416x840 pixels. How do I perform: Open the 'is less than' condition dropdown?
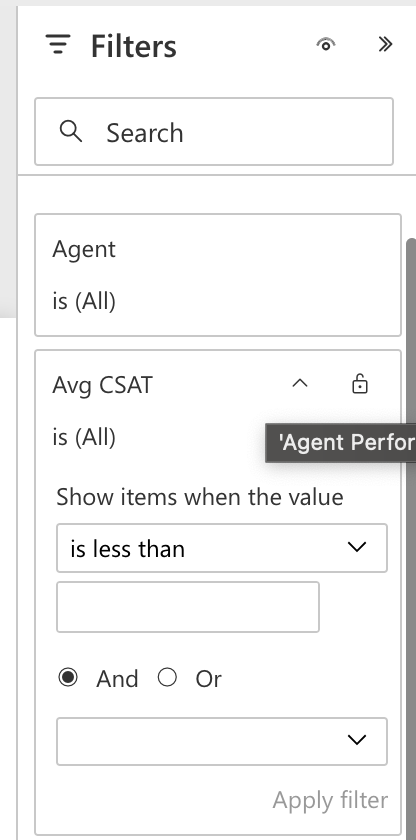[222, 548]
